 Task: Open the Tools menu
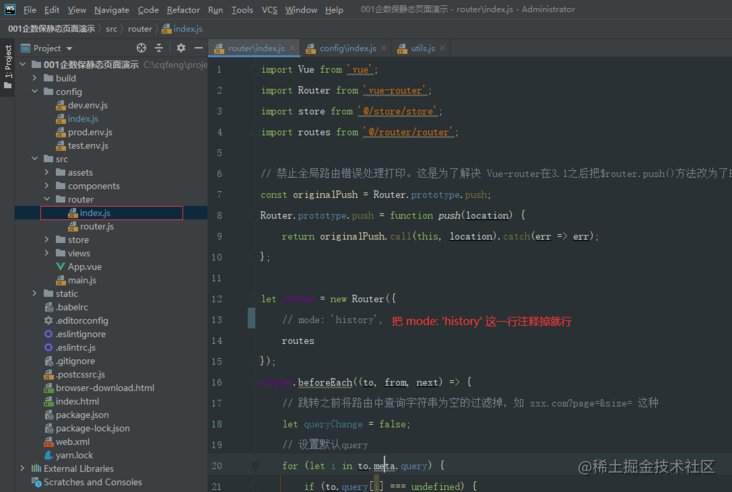242,10
